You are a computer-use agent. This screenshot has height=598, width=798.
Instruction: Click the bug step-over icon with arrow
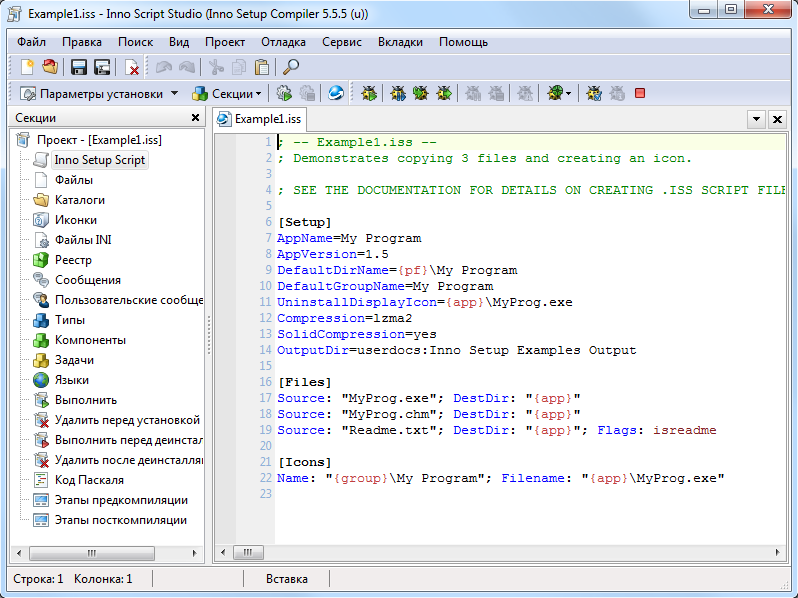(x=444, y=93)
